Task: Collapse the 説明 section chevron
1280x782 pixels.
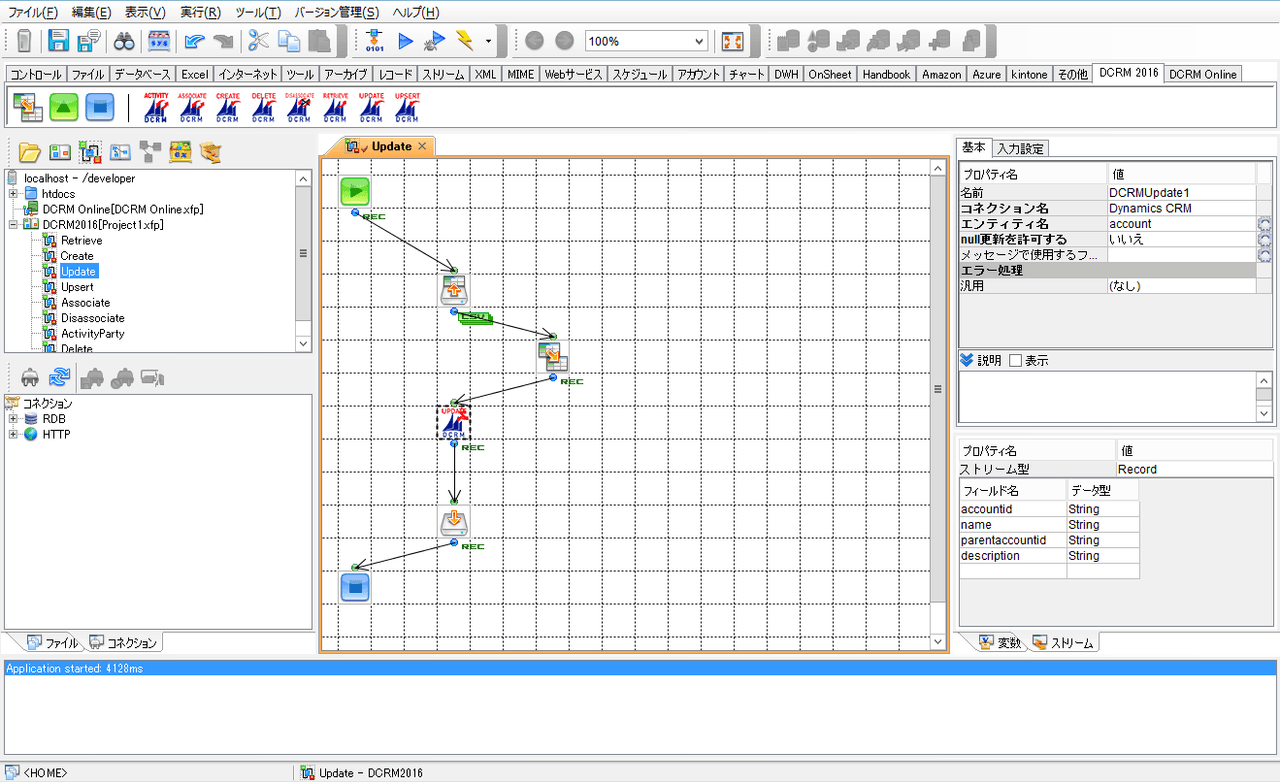Action: coord(966,360)
